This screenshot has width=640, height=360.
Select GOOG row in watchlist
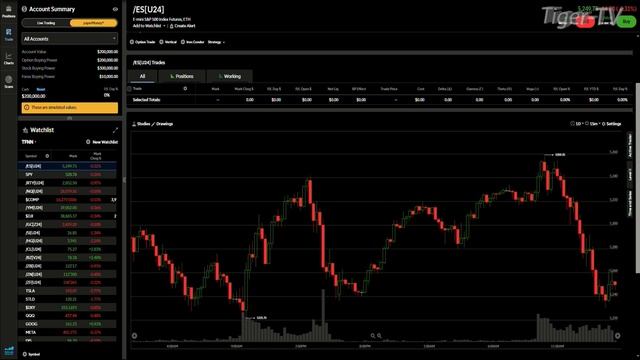(67, 324)
